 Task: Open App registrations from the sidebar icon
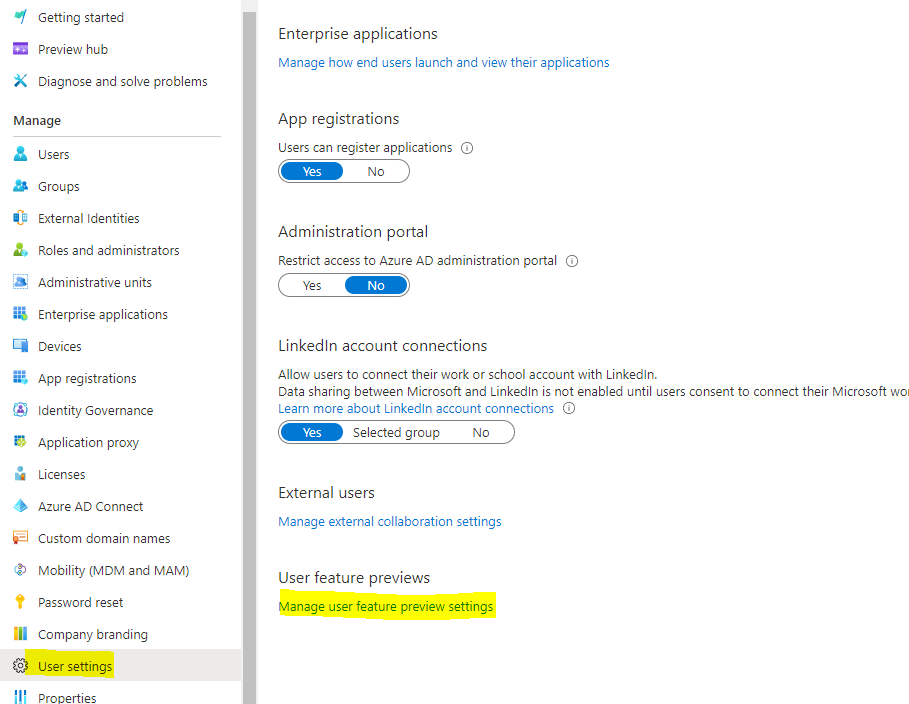tap(20, 378)
